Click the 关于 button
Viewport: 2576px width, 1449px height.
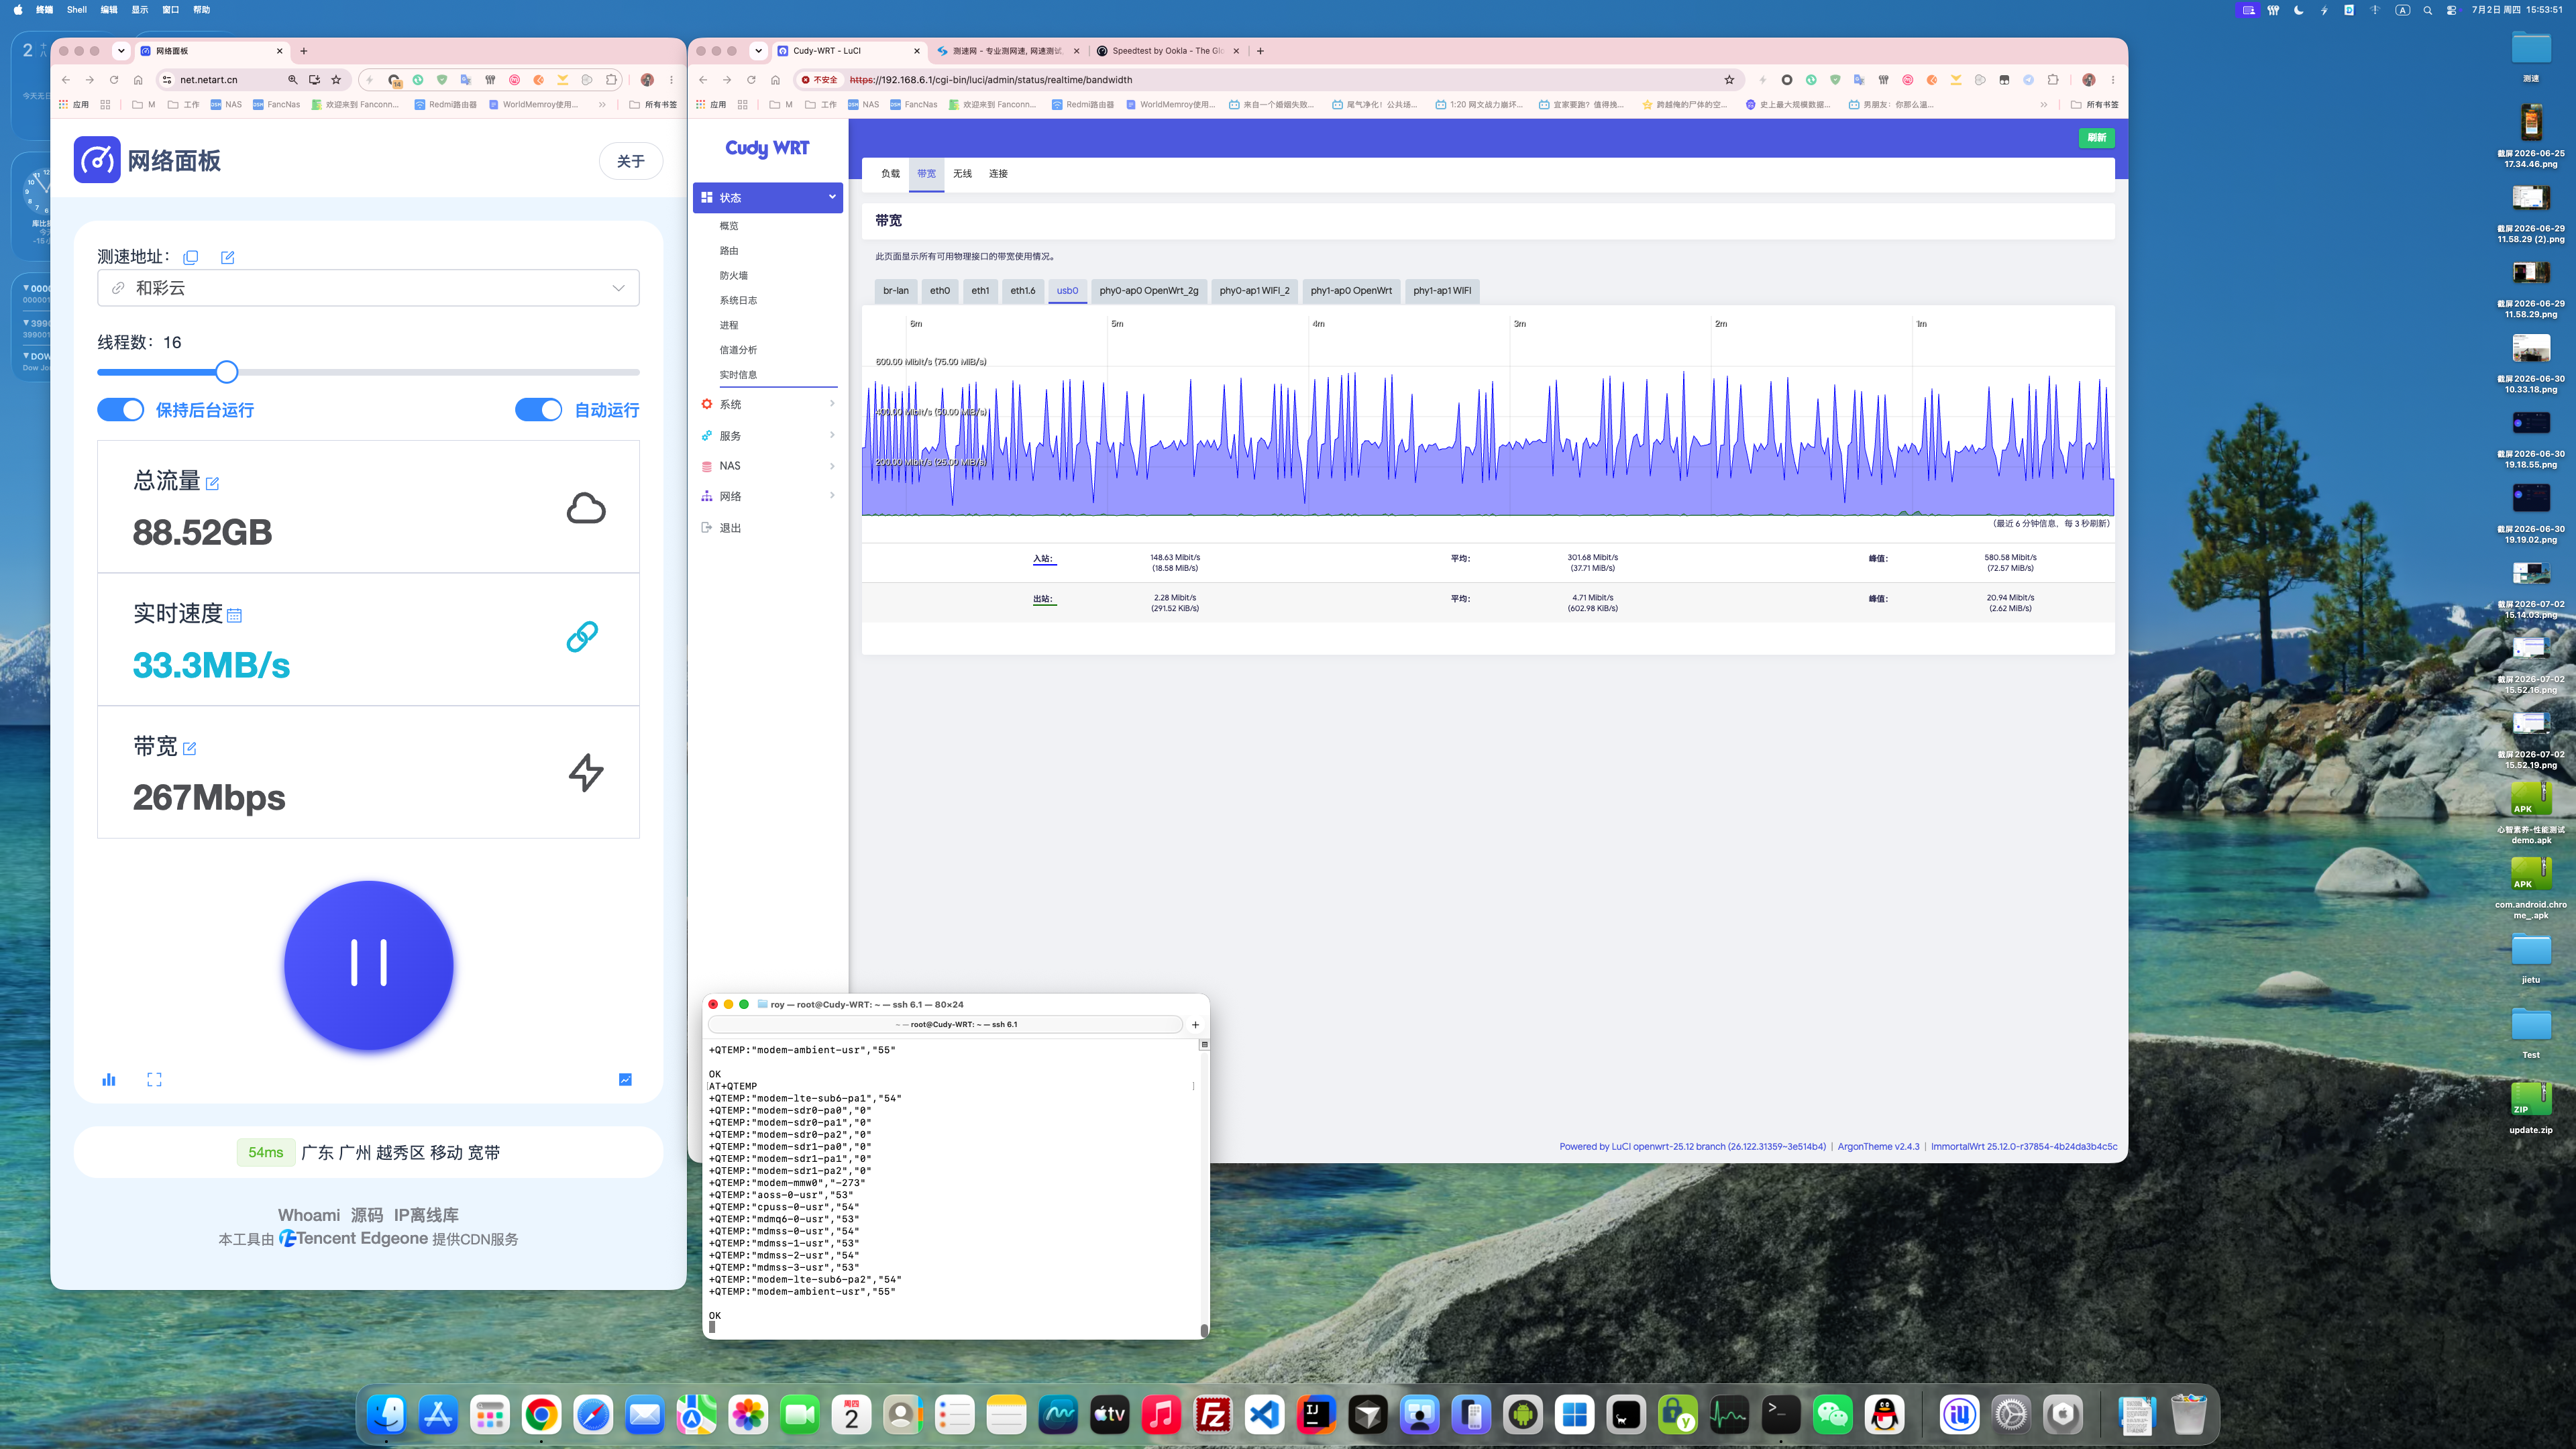click(631, 161)
